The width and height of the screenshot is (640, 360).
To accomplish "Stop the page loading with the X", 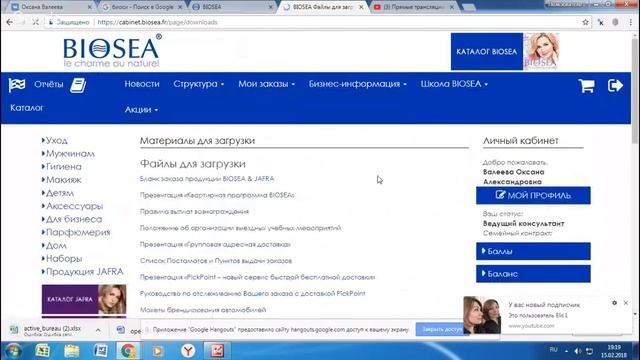I will [36, 22].
